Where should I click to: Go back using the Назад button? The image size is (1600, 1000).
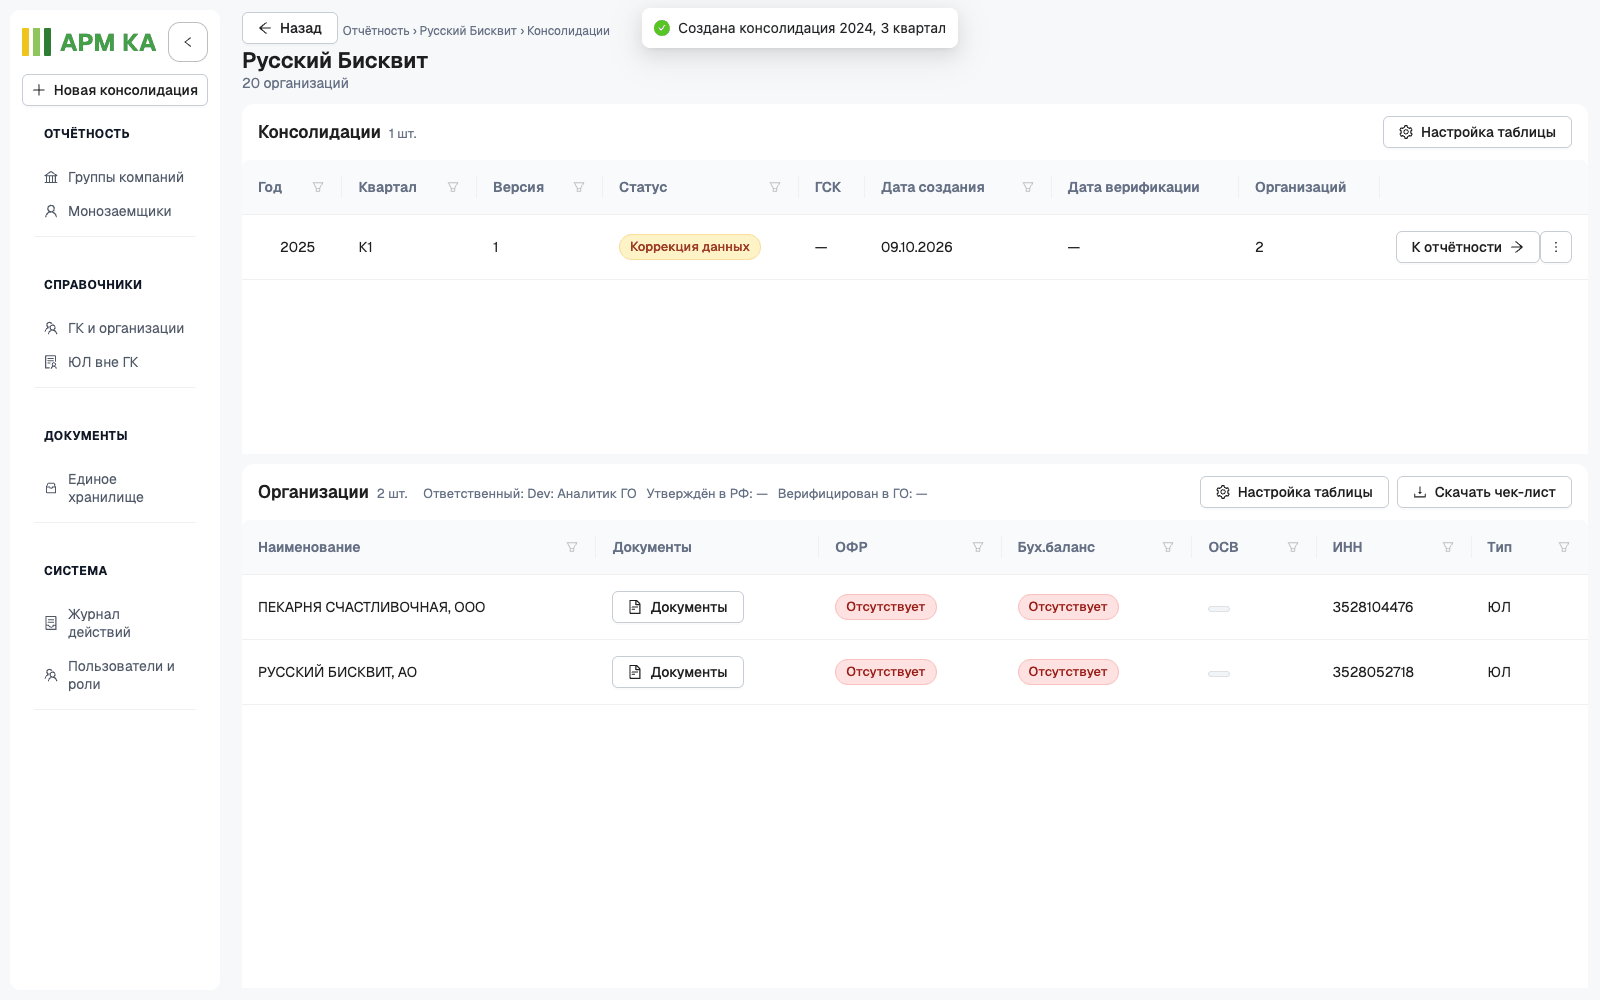click(290, 28)
